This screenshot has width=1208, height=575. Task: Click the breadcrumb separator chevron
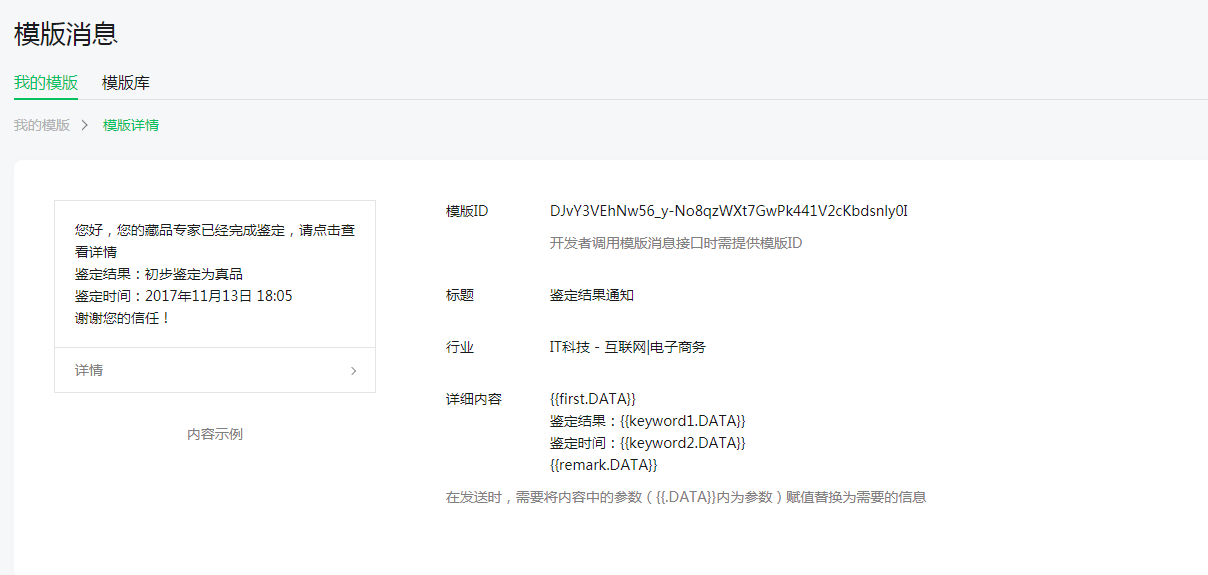(86, 125)
